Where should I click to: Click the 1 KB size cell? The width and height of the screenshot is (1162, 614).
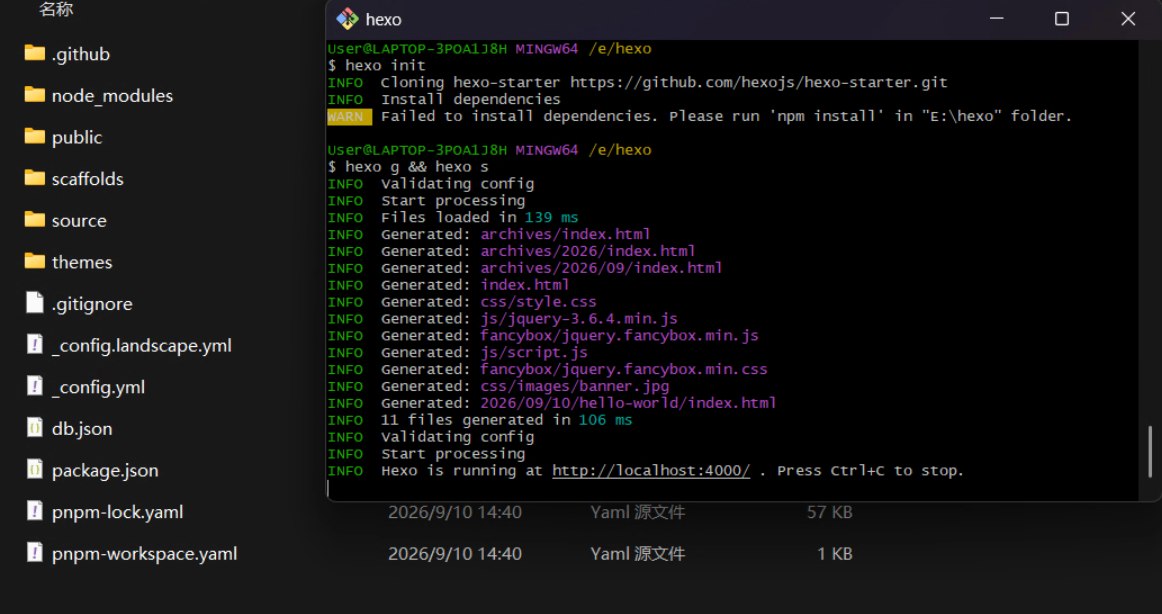tap(834, 553)
